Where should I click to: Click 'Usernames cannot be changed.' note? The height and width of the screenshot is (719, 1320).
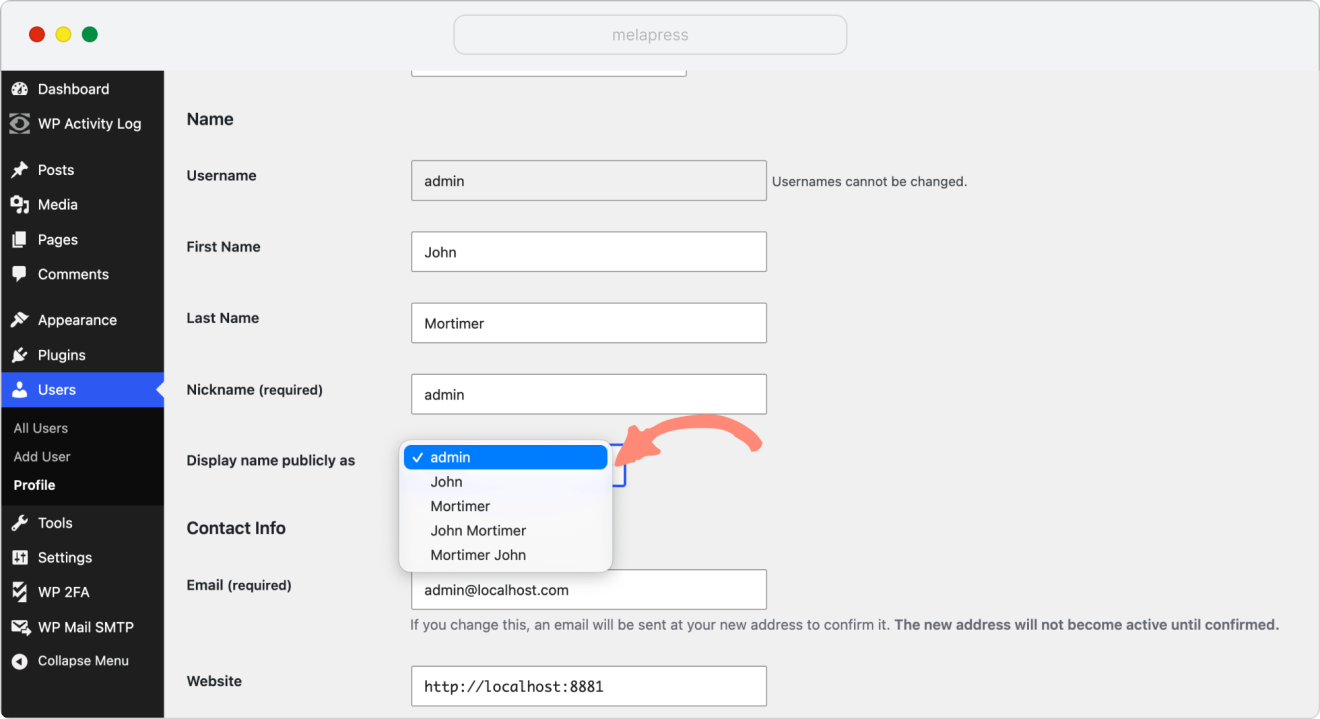pyautogui.click(x=870, y=182)
